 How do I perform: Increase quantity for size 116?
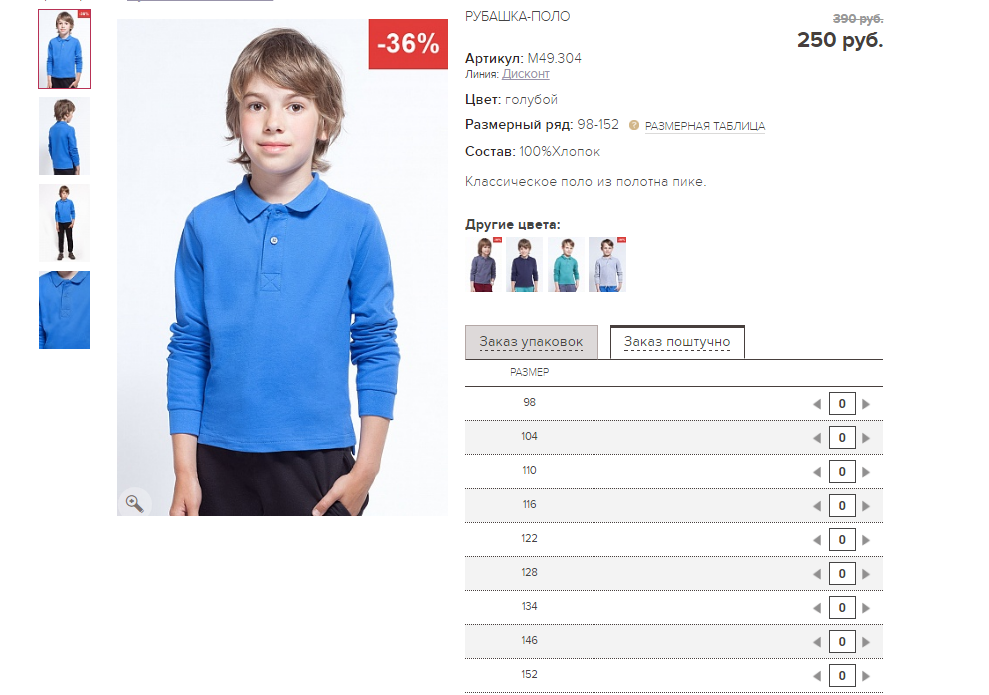coord(866,506)
